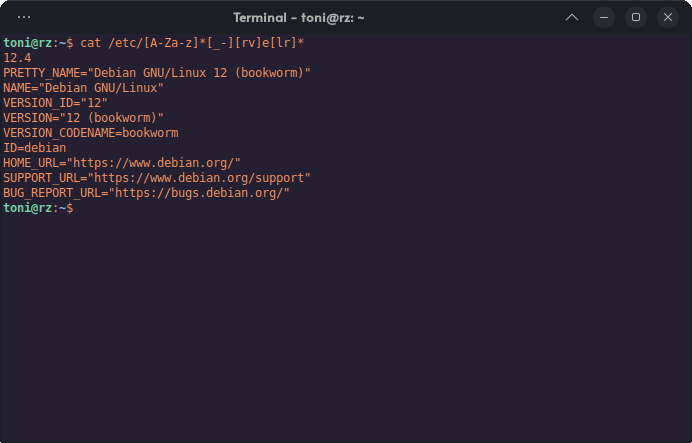Open the https://bugs.debian.org/ link
692x443 pixels.
(199, 193)
